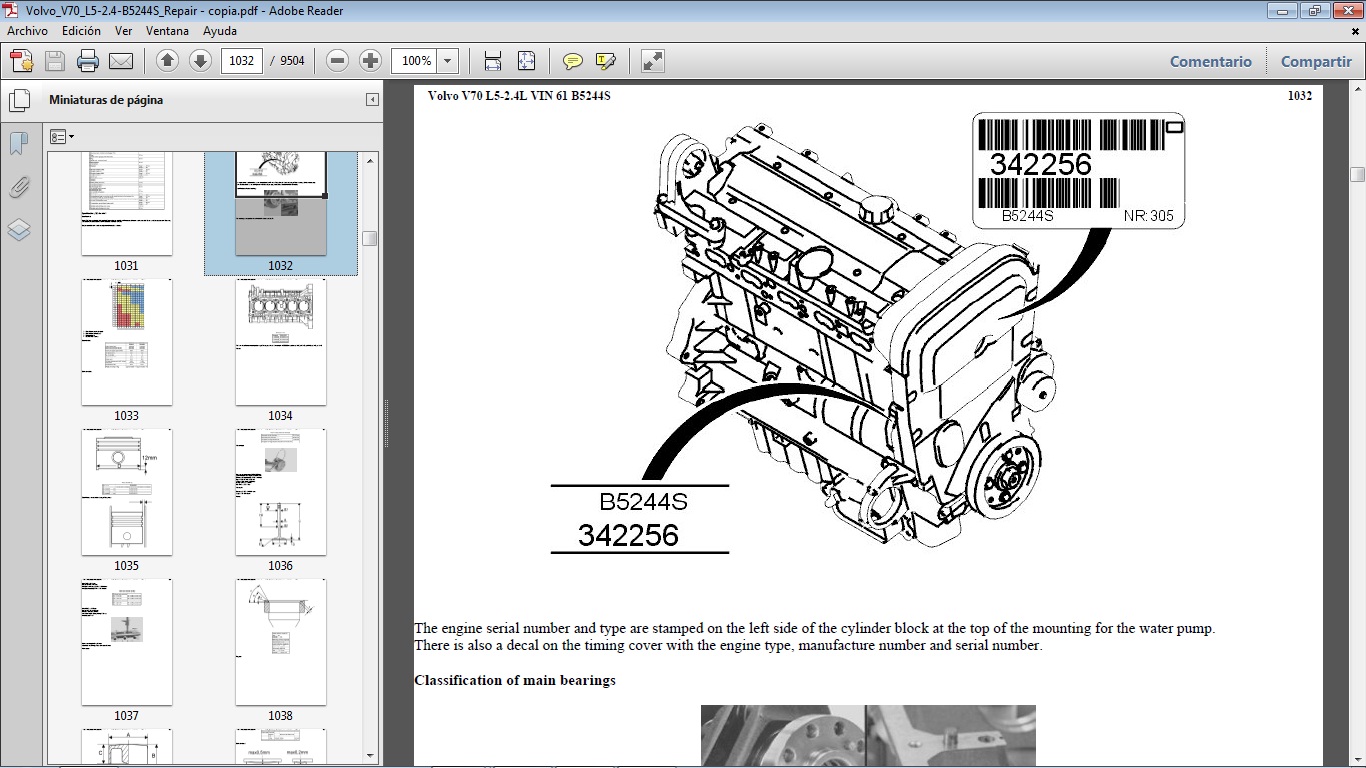Click the thumbnail panel scroll-down arrow

coord(370,755)
